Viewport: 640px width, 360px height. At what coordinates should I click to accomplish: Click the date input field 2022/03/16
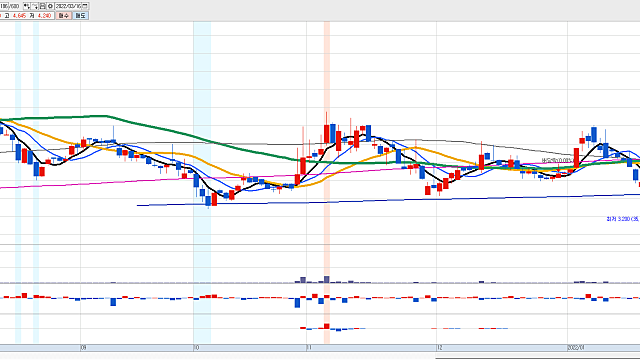[x=69, y=6]
